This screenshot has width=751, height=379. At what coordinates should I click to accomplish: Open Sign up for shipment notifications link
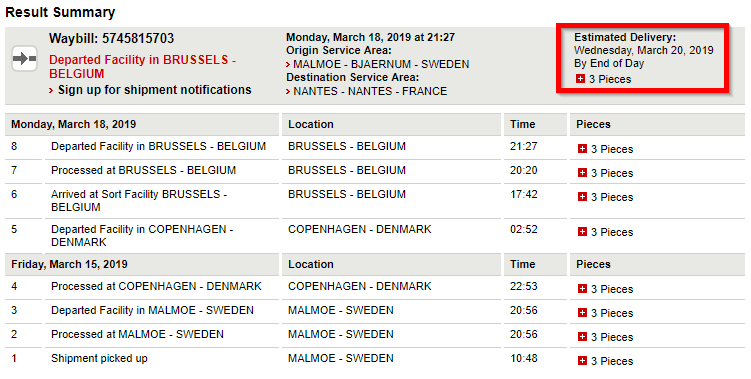(154, 90)
